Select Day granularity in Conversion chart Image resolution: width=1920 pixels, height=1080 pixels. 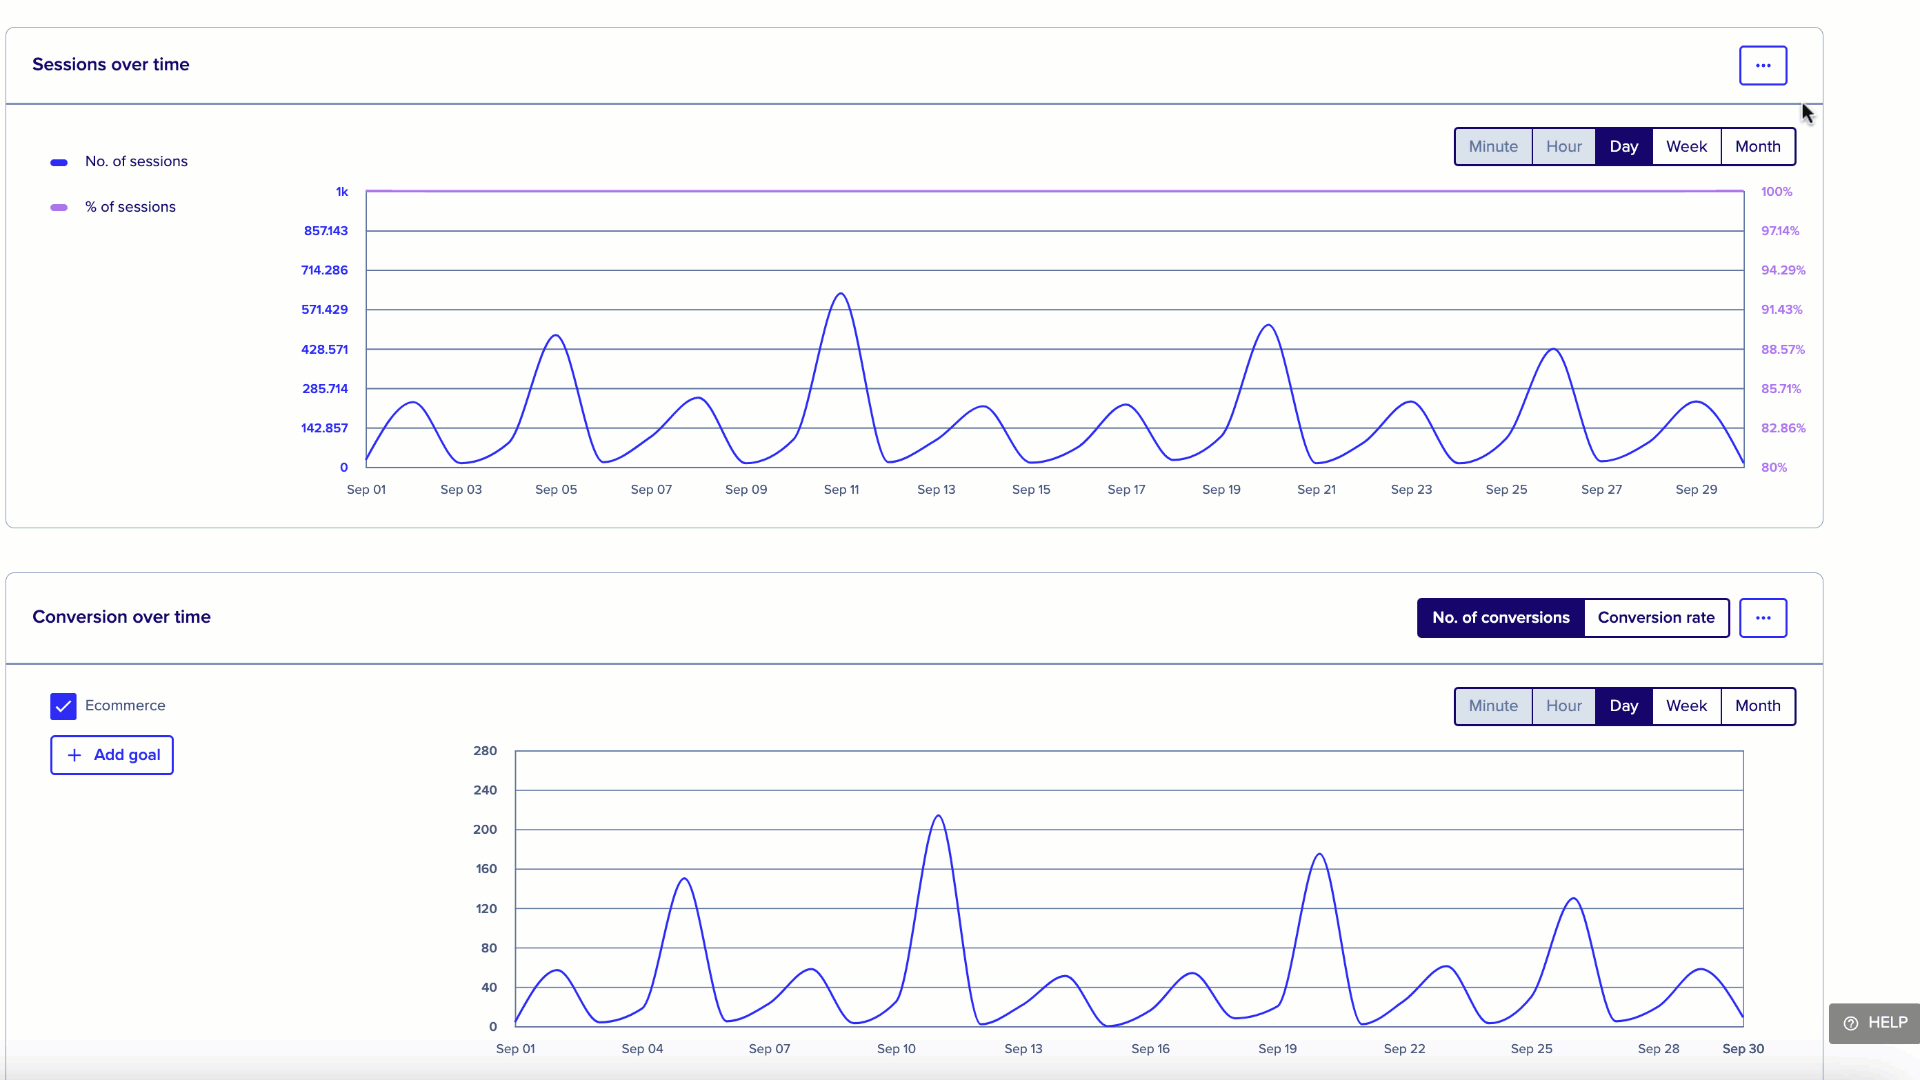pos(1624,706)
